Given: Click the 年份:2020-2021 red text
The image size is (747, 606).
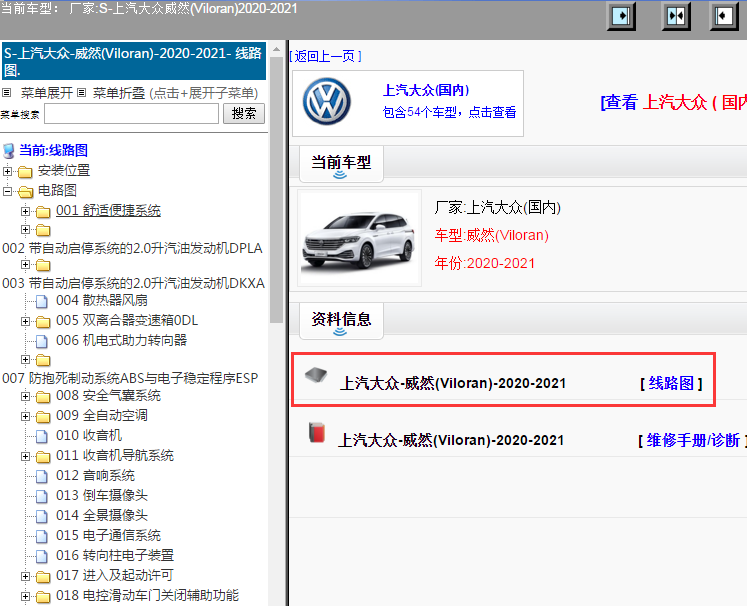Looking at the screenshot, I should coord(485,263).
